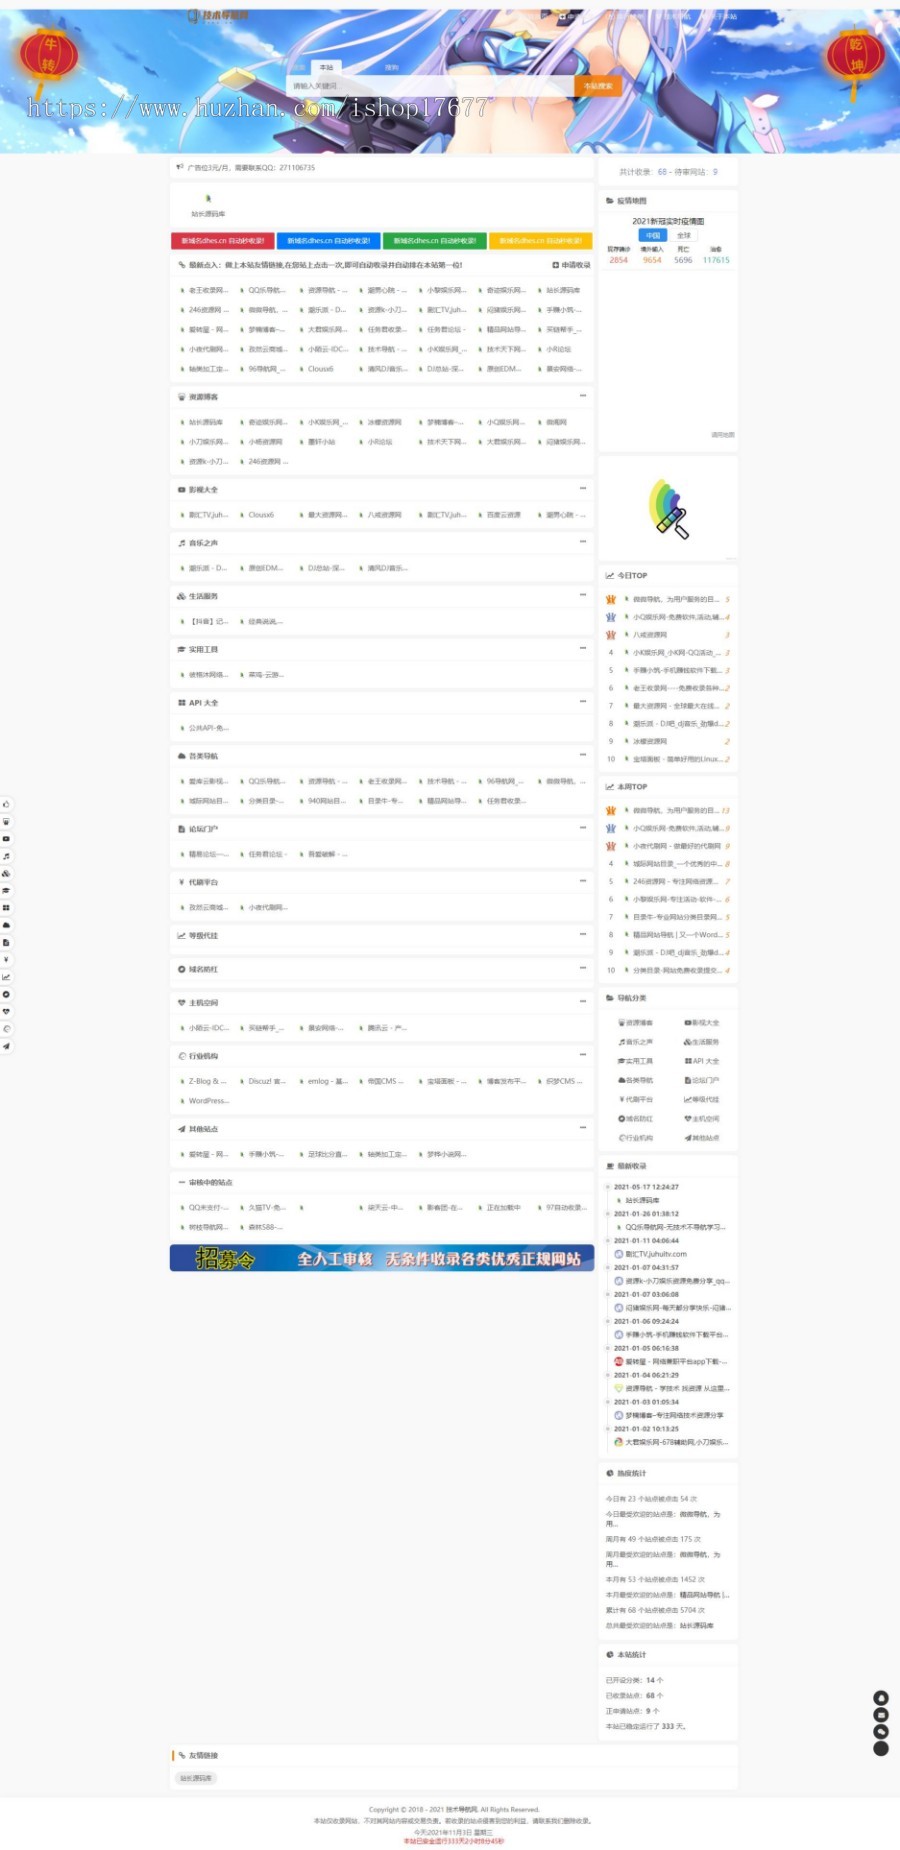Click the heart icon beside the 主机空间 heading
This screenshot has width=900, height=1850.
[x=181, y=1002]
